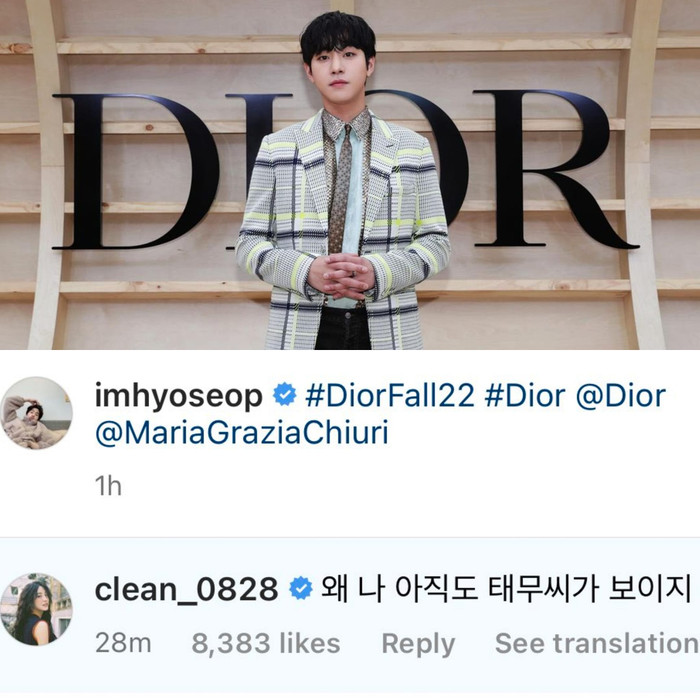Click the DIOR logo letter R in photo
The image size is (700, 700).
(554, 169)
